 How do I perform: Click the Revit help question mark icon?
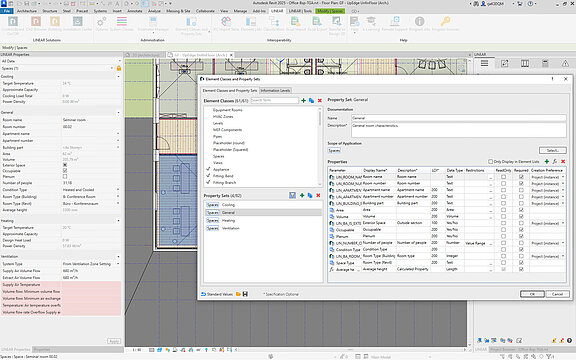(x=530, y=4)
